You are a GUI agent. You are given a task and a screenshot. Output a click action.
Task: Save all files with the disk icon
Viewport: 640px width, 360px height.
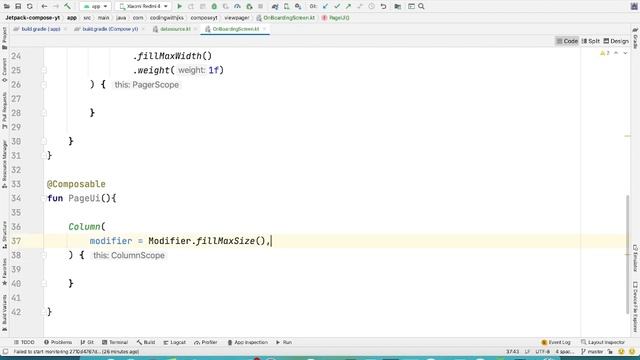coord(18,7)
